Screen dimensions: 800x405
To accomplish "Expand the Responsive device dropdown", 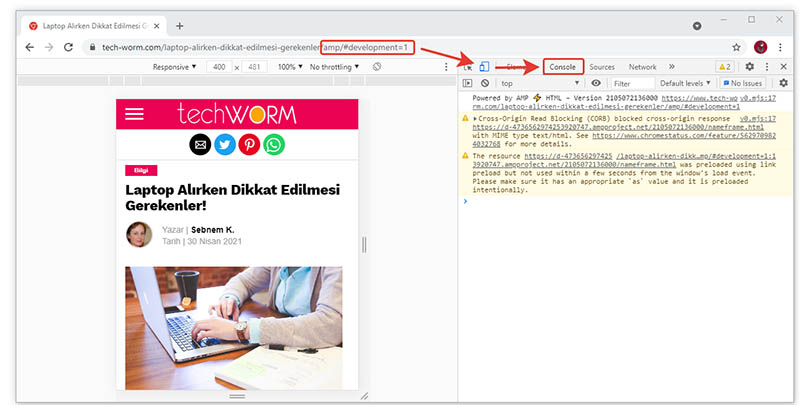I will coord(175,67).
